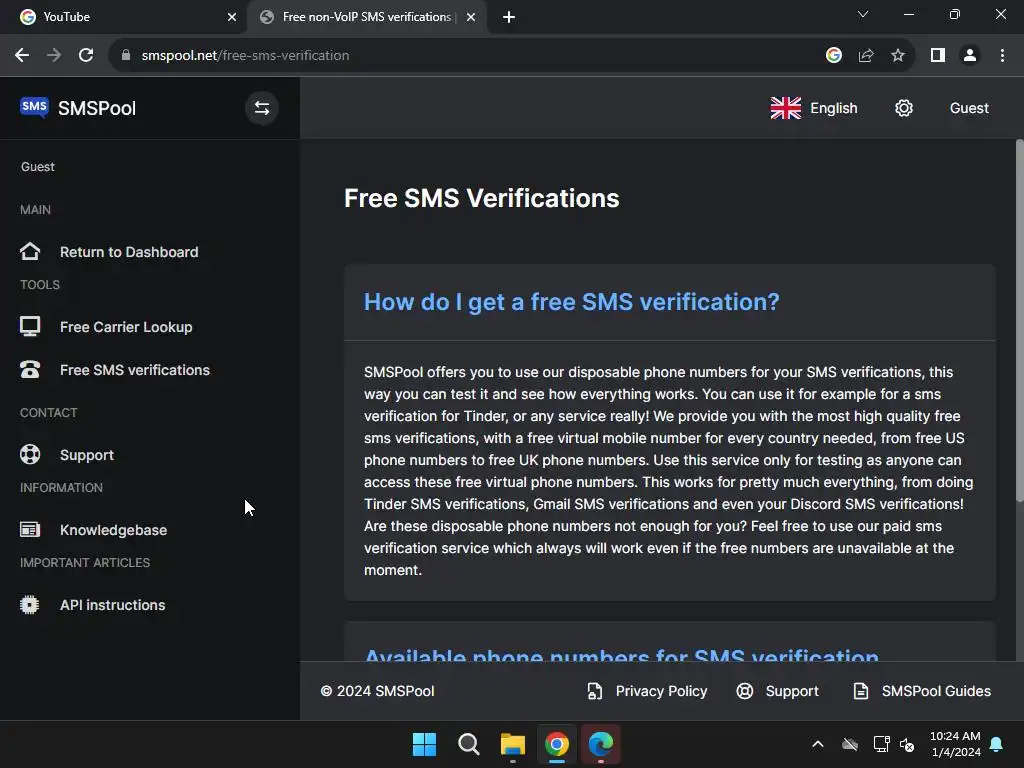This screenshot has width=1024, height=768.
Task: Open the Guest account menu in header
Action: coord(969,108)
